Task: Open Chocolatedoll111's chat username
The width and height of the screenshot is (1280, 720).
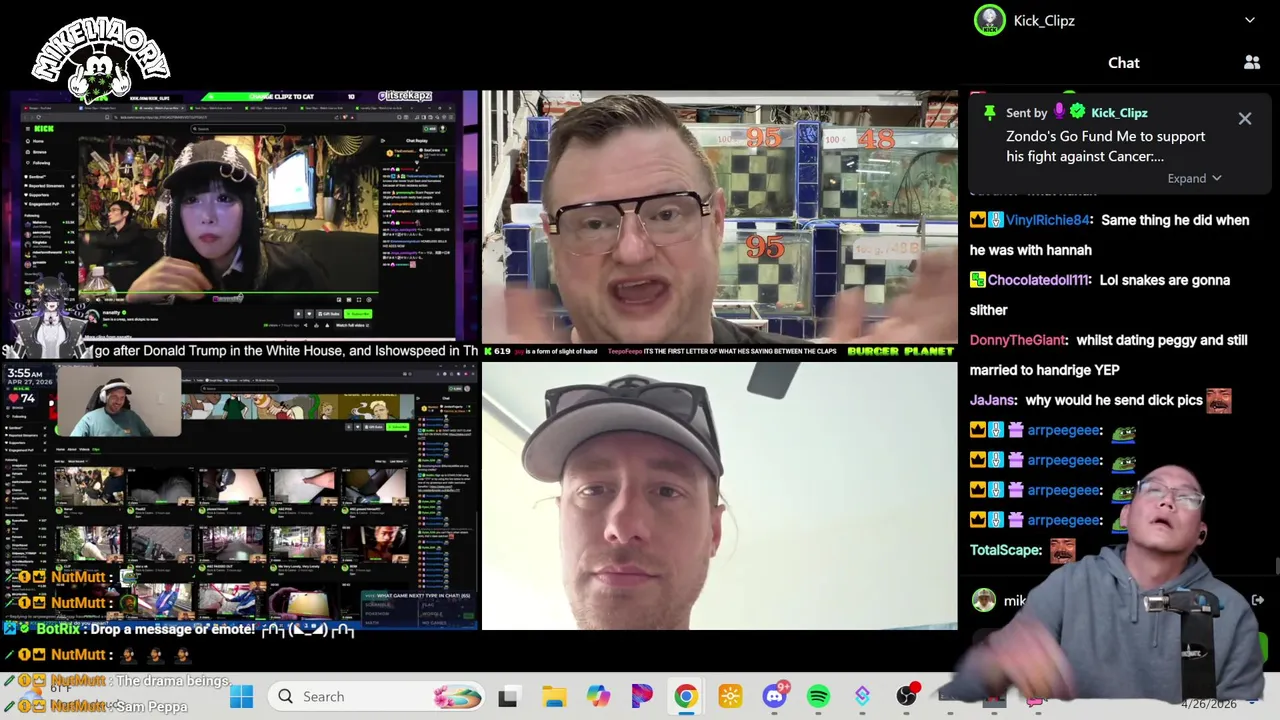Action: pos(1038,280)
